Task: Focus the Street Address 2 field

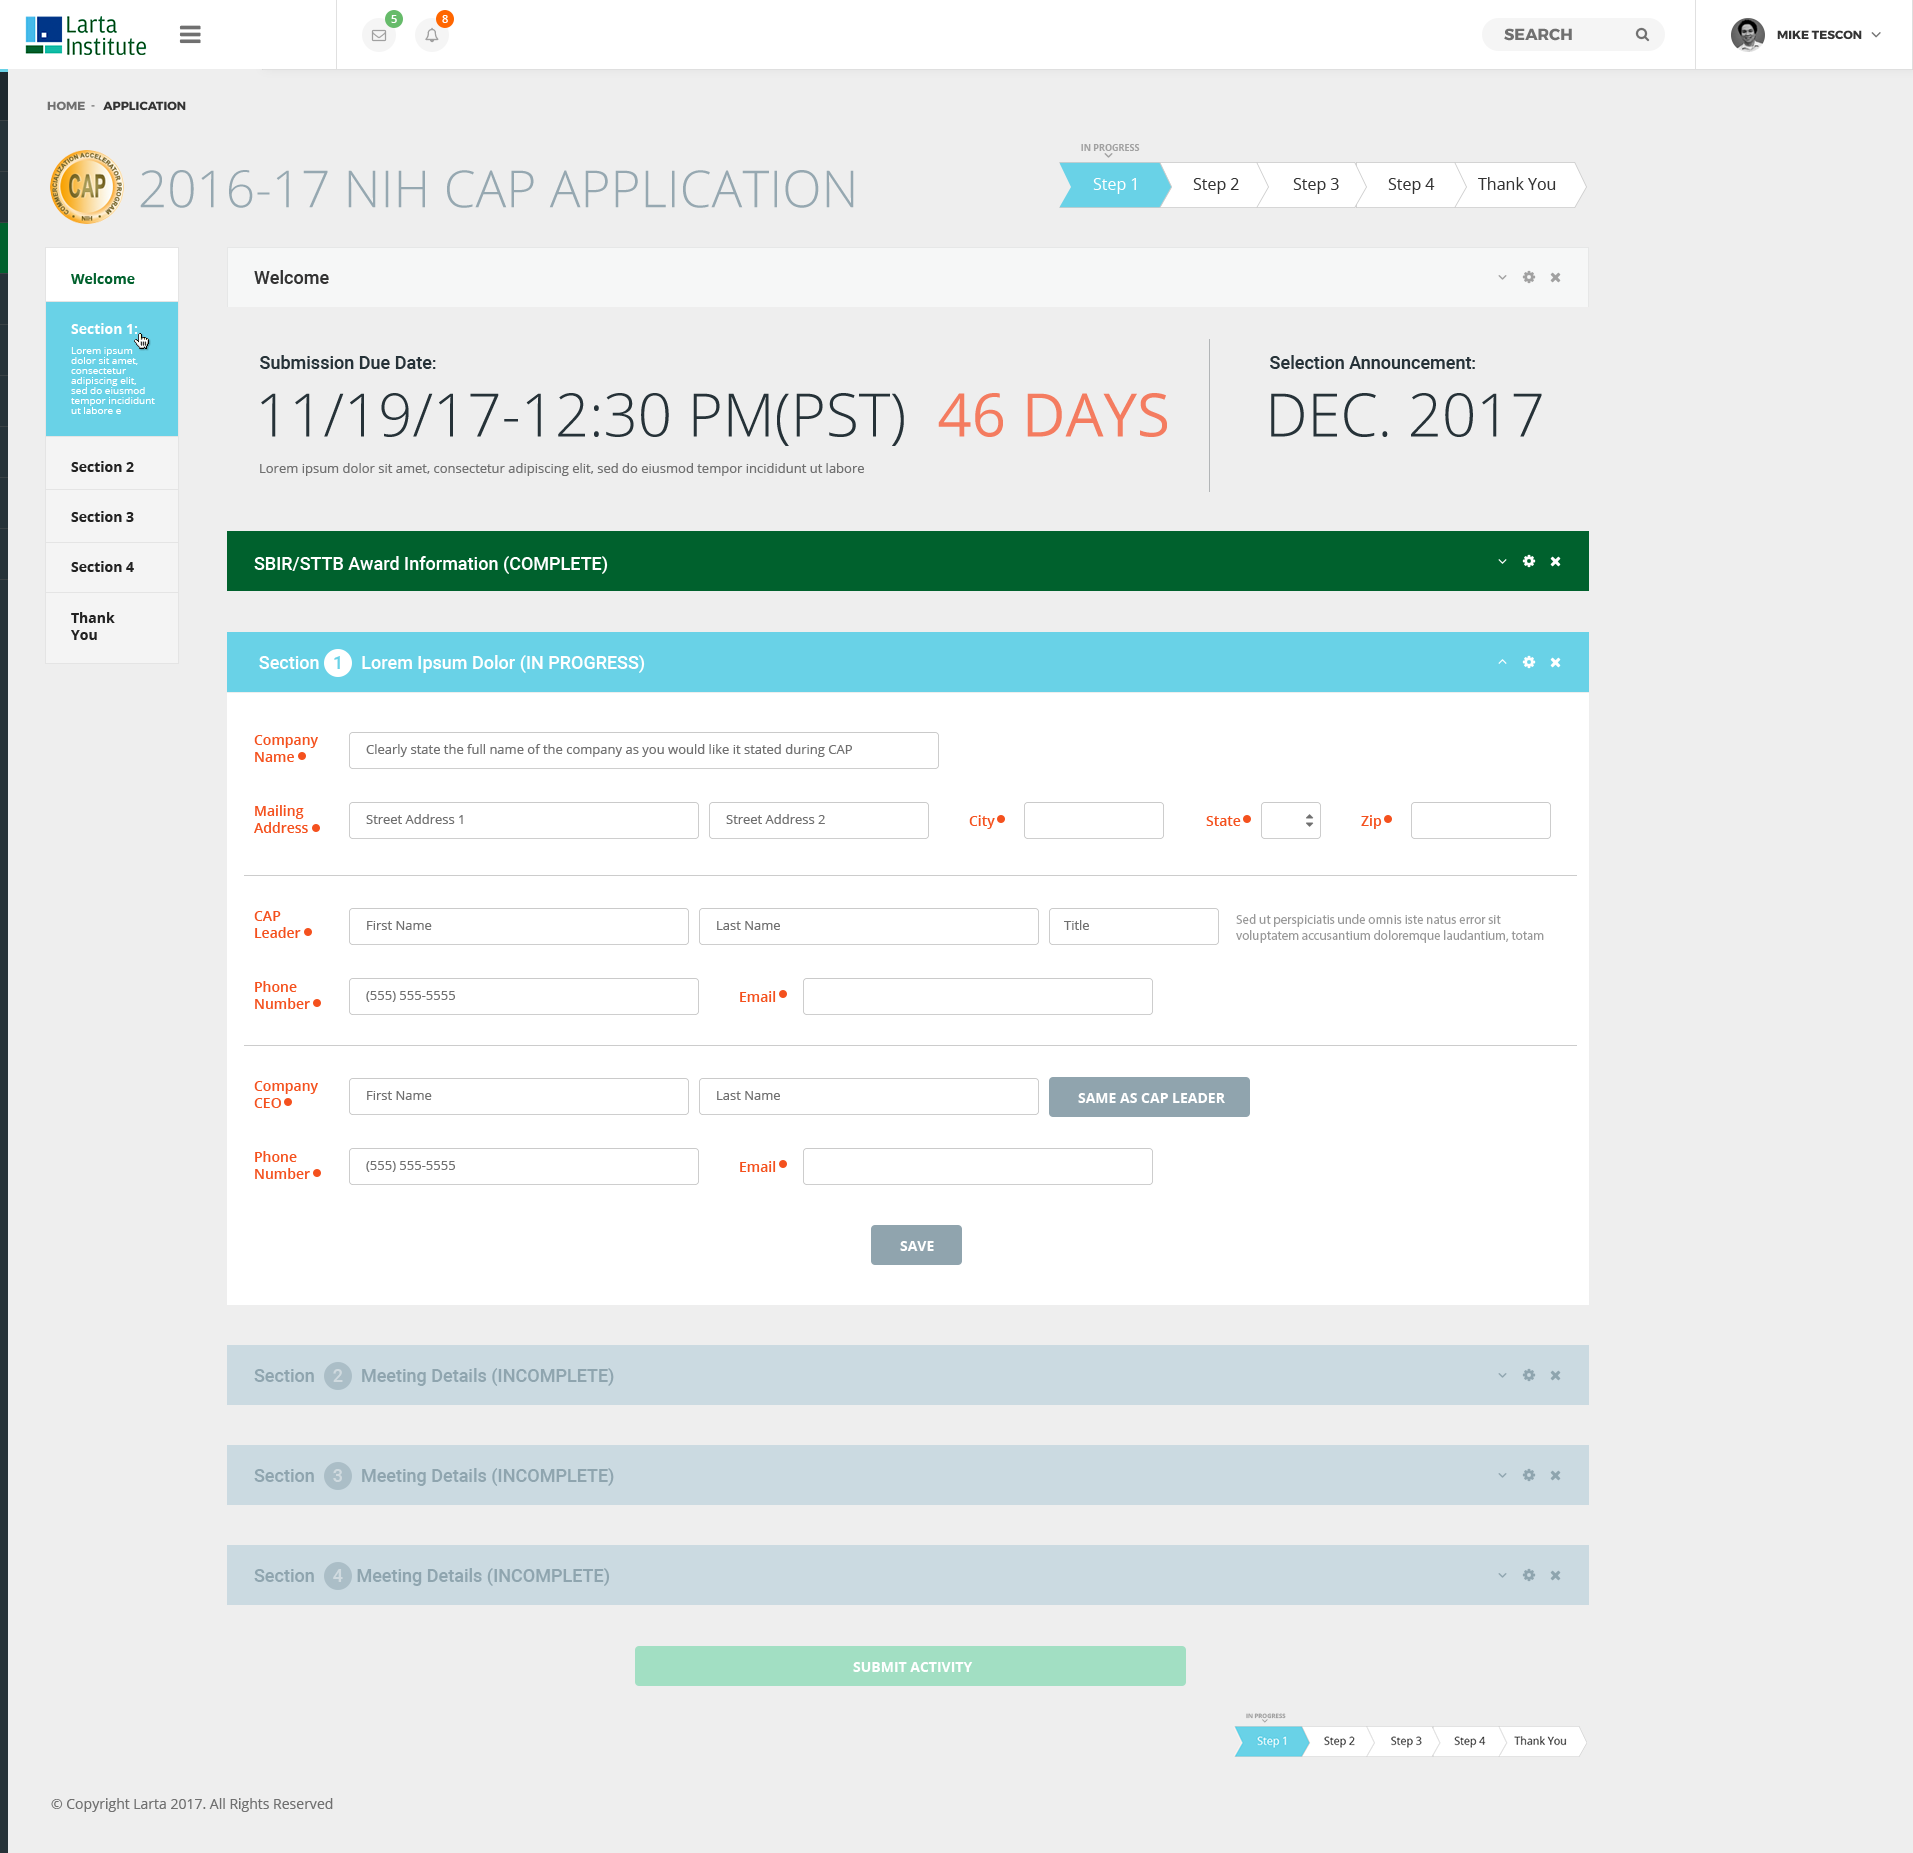Action: tap(818, 820)
